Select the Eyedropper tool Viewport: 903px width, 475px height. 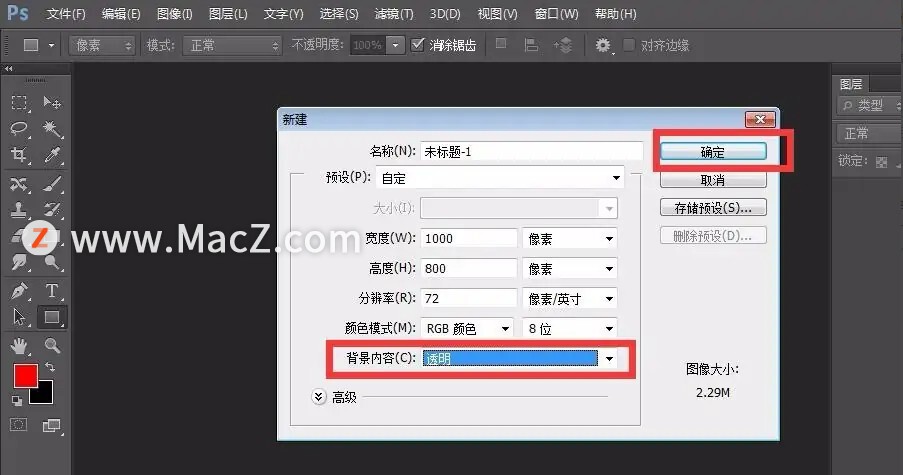coord(52,154)
